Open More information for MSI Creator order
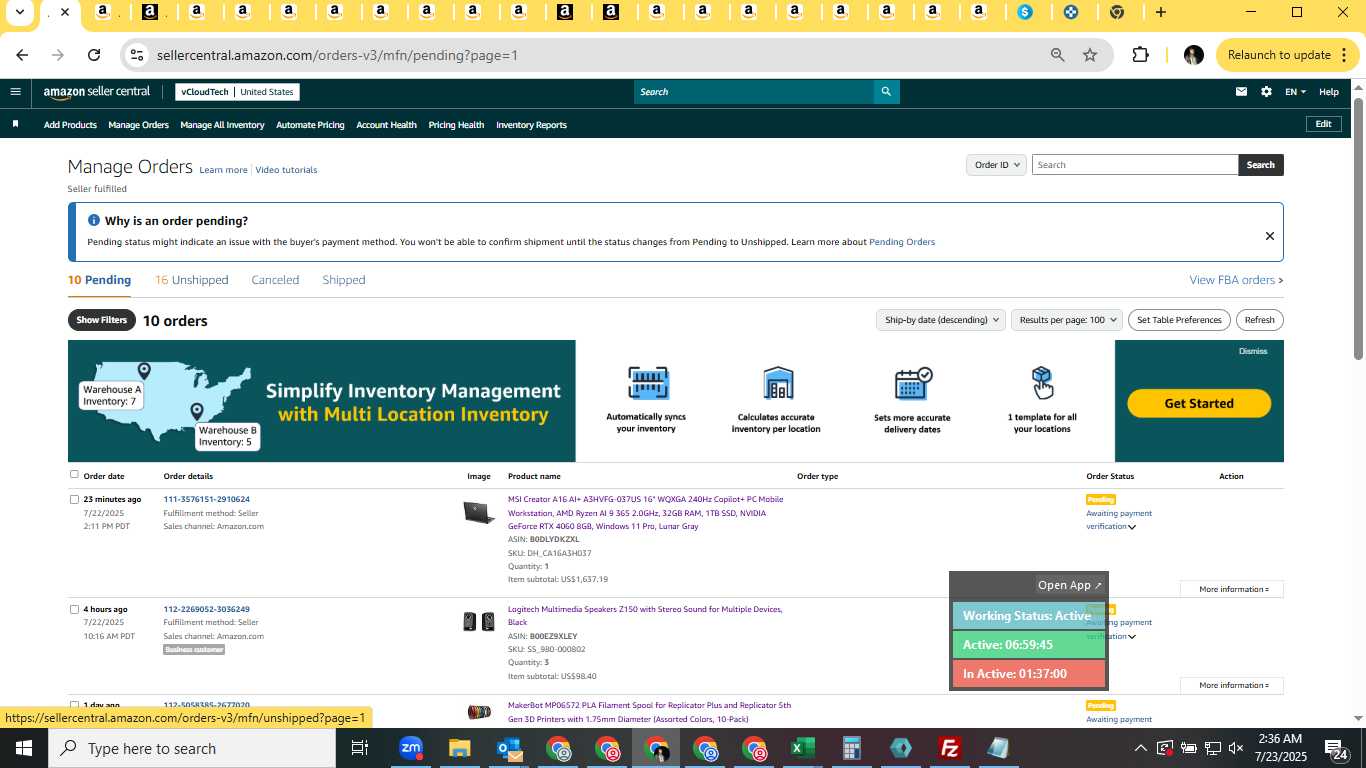This screenshot has width=1366, height=768. (1232, 589)
